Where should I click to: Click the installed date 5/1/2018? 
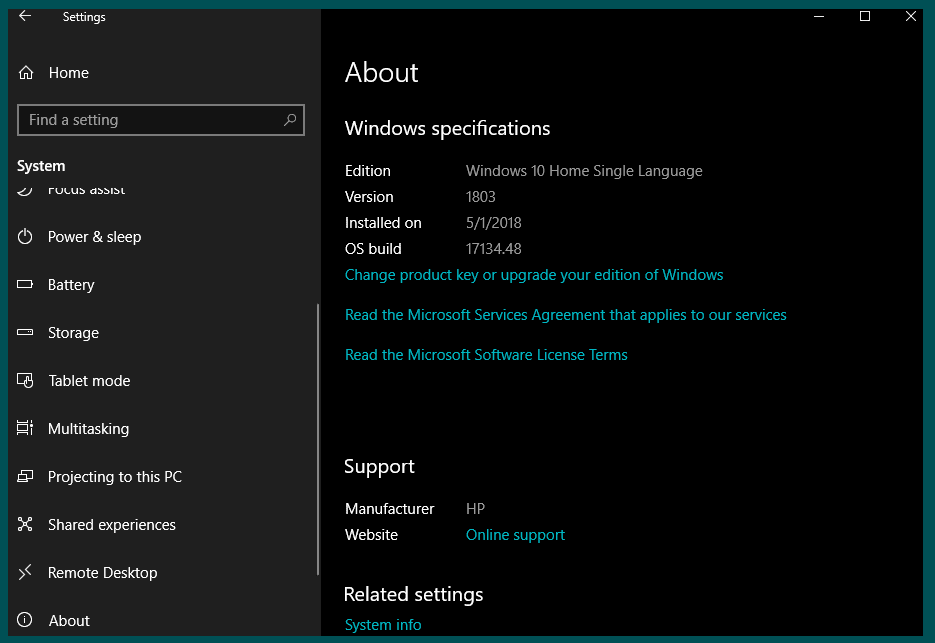coord(494,223)
